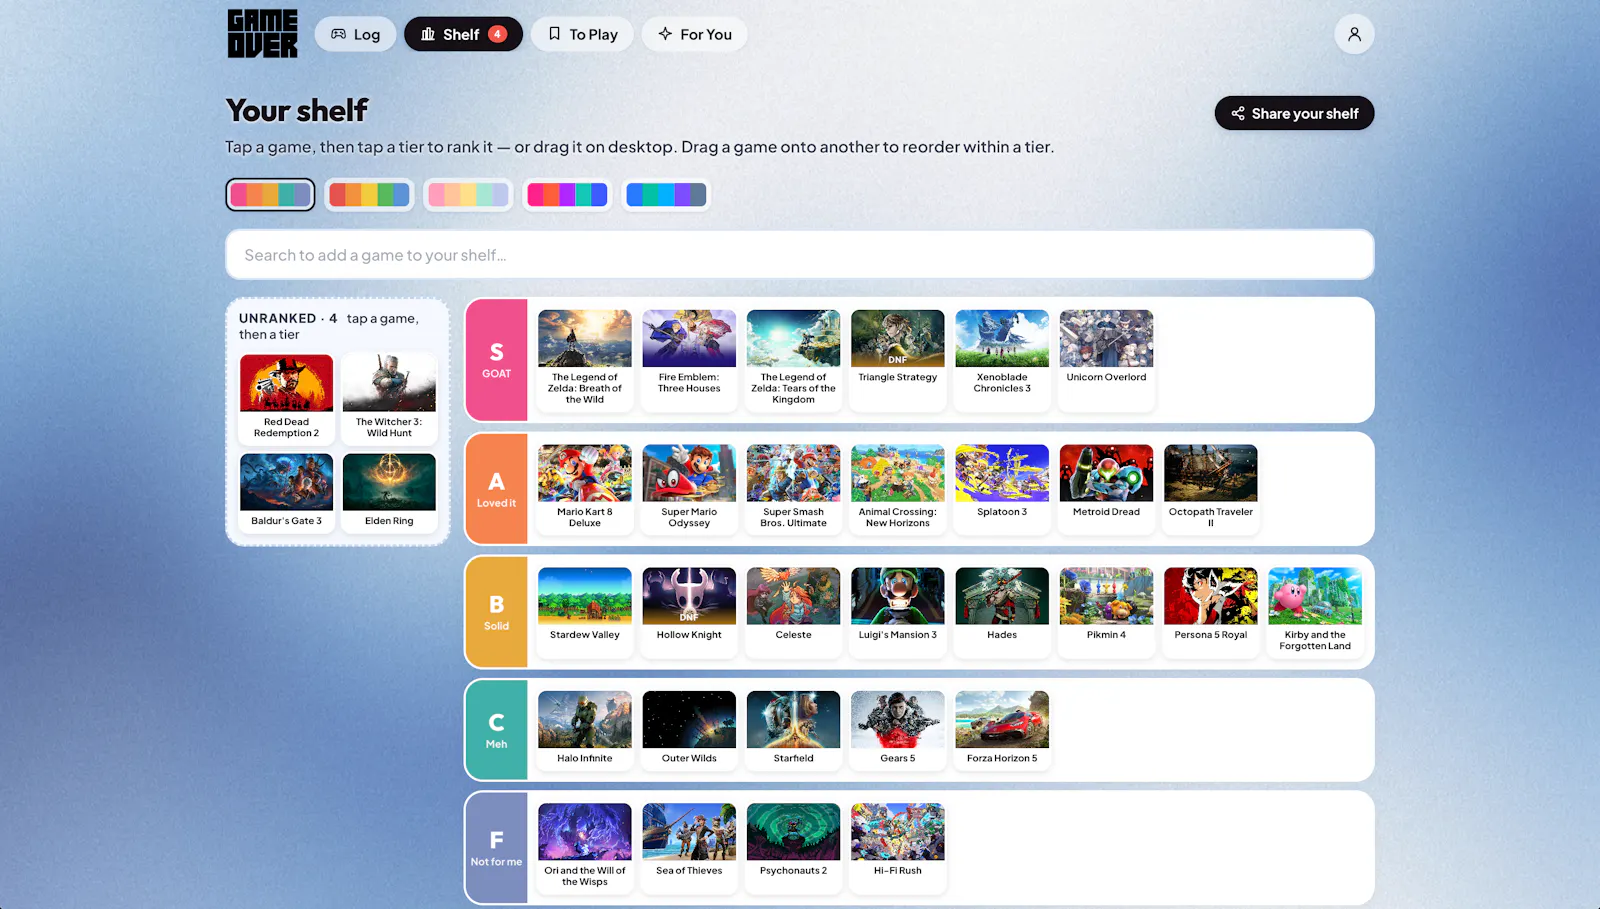Select the Triangle Strategy game card
Screen dimensions: 1600x909
(898, 360)
